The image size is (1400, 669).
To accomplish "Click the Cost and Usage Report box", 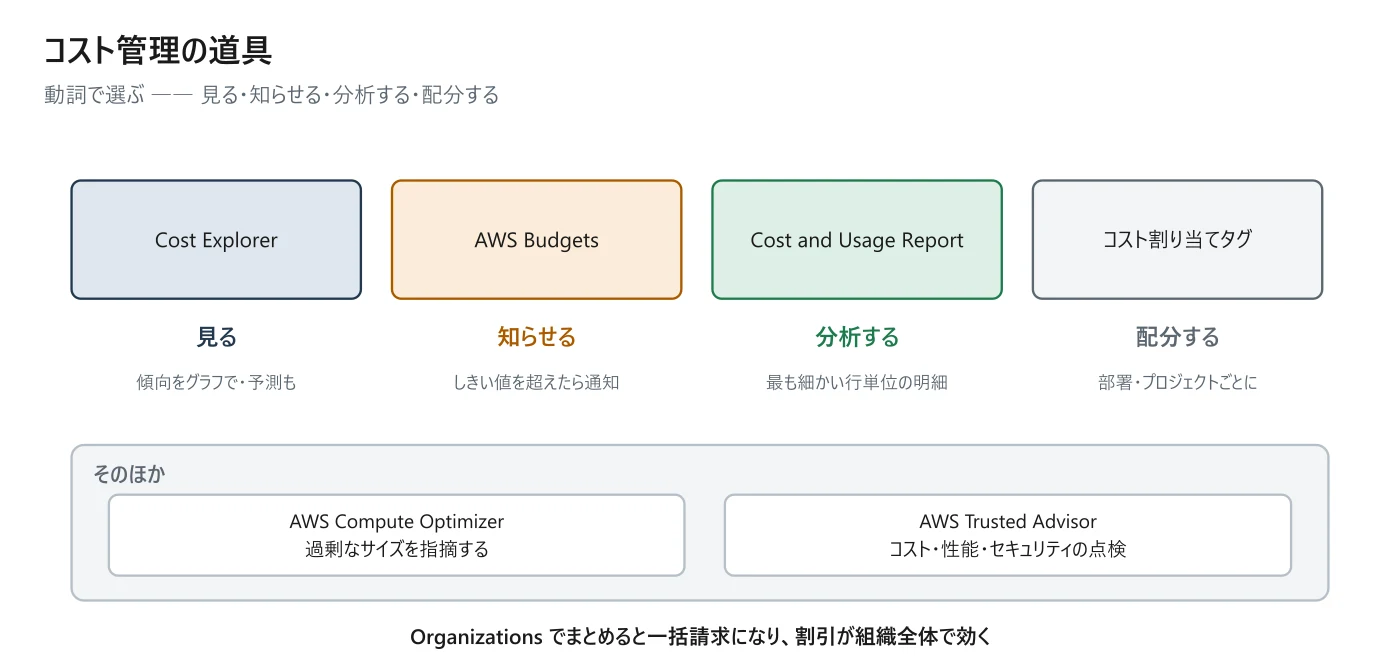I will 857,240.
